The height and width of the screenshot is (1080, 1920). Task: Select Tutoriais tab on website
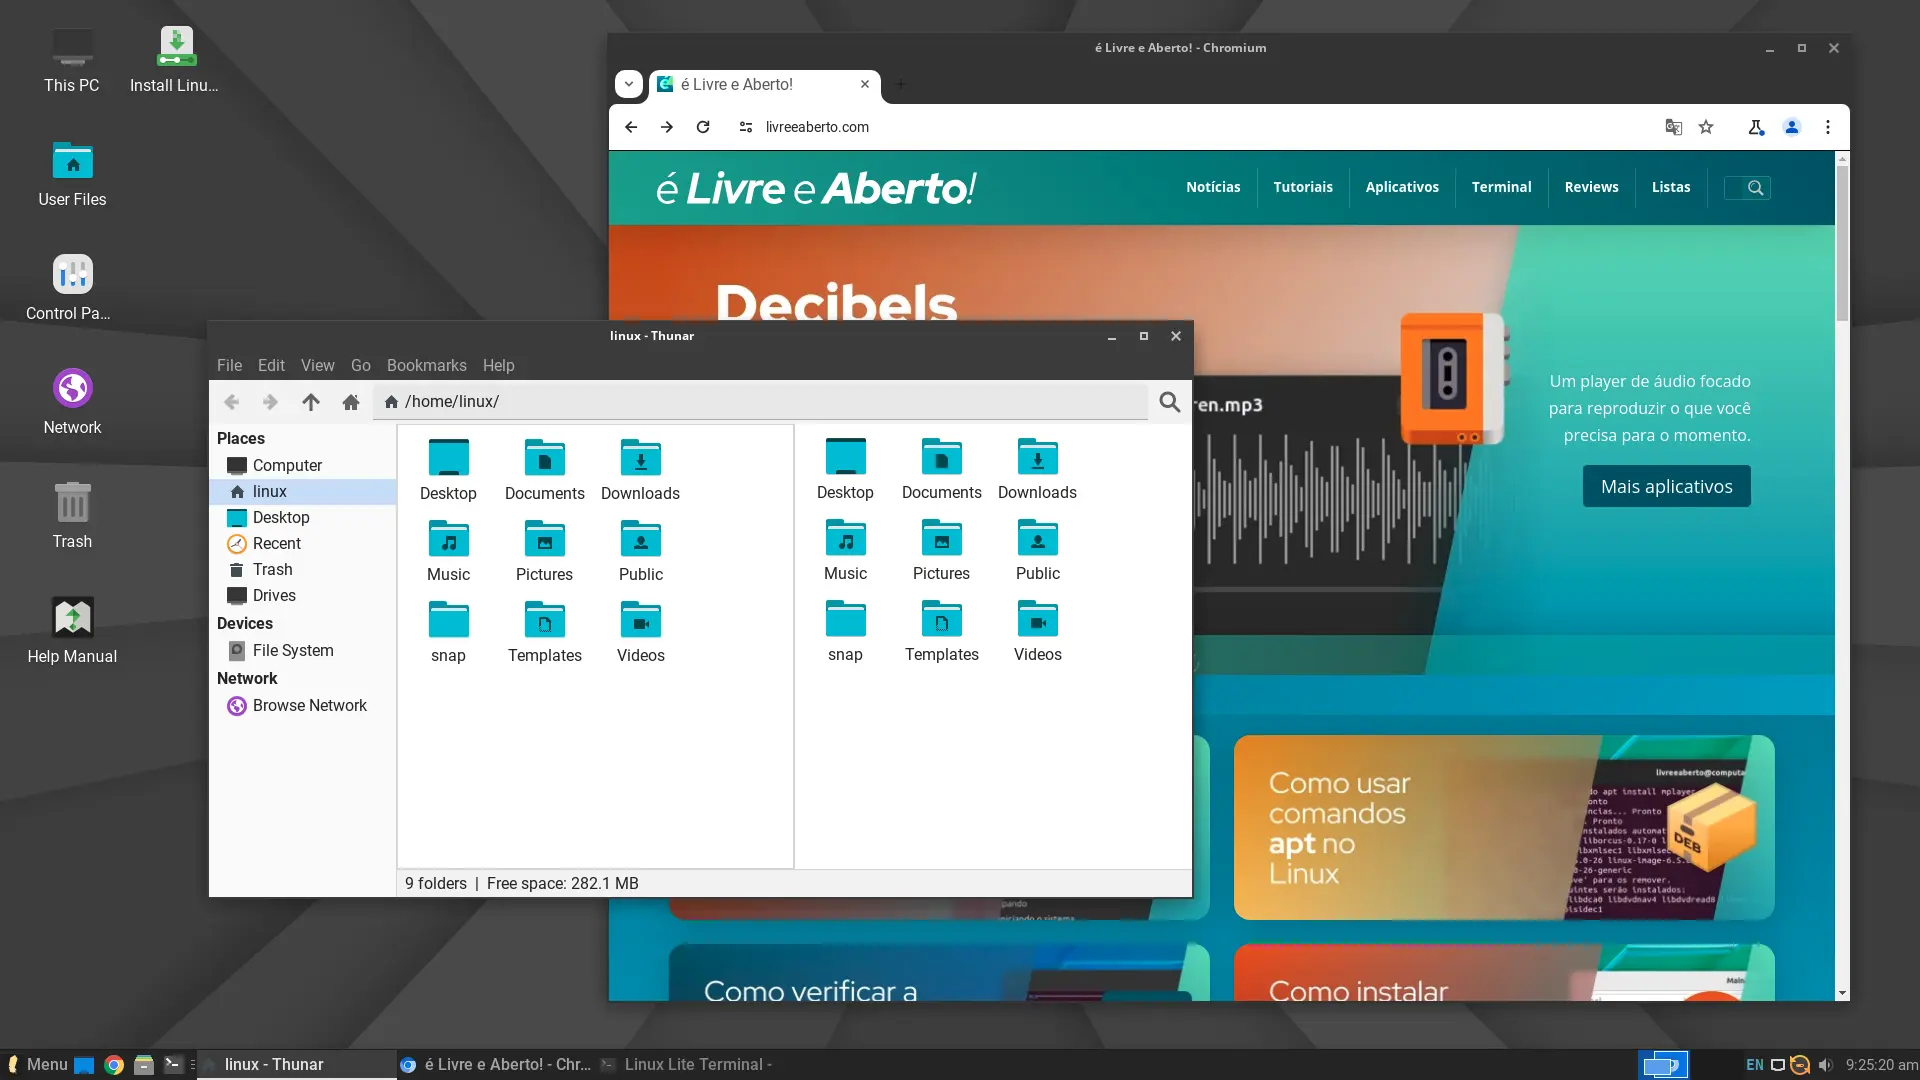[x=1303, y=186]
